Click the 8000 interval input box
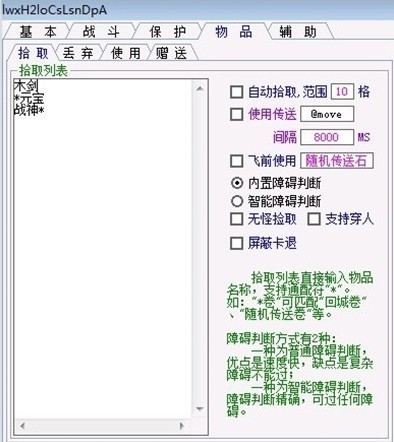The height and width of the screenshot is (442, 394). pyautogui.click(x=327, y=137)
